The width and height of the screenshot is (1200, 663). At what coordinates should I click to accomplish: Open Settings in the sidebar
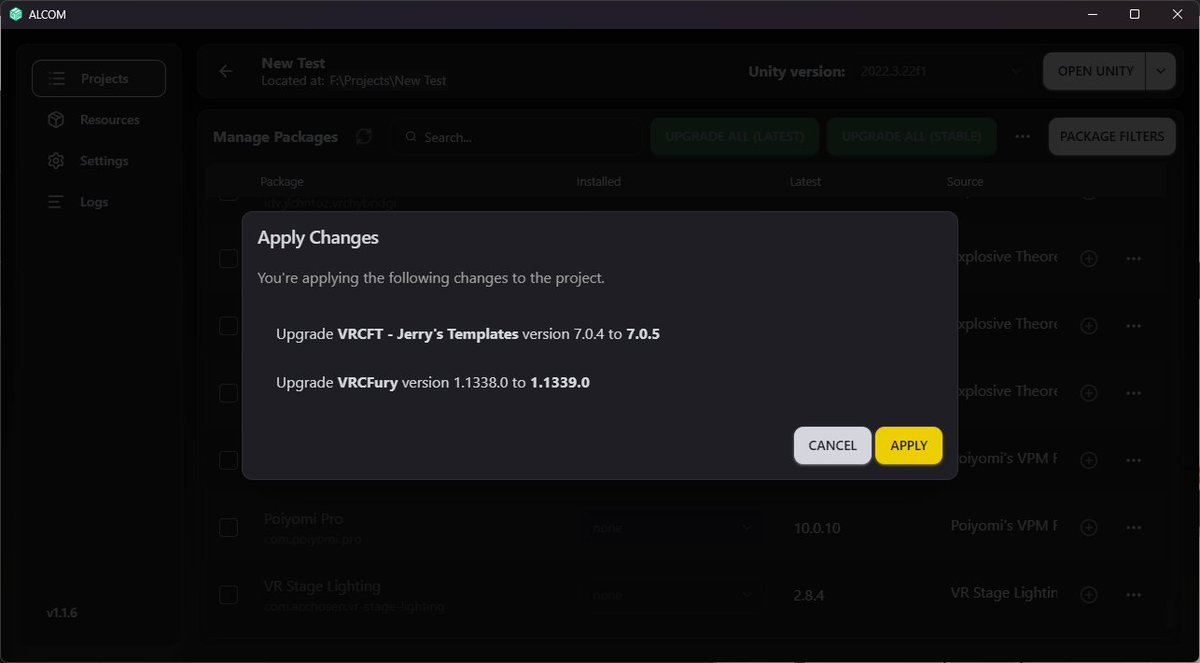pos(99,160)
